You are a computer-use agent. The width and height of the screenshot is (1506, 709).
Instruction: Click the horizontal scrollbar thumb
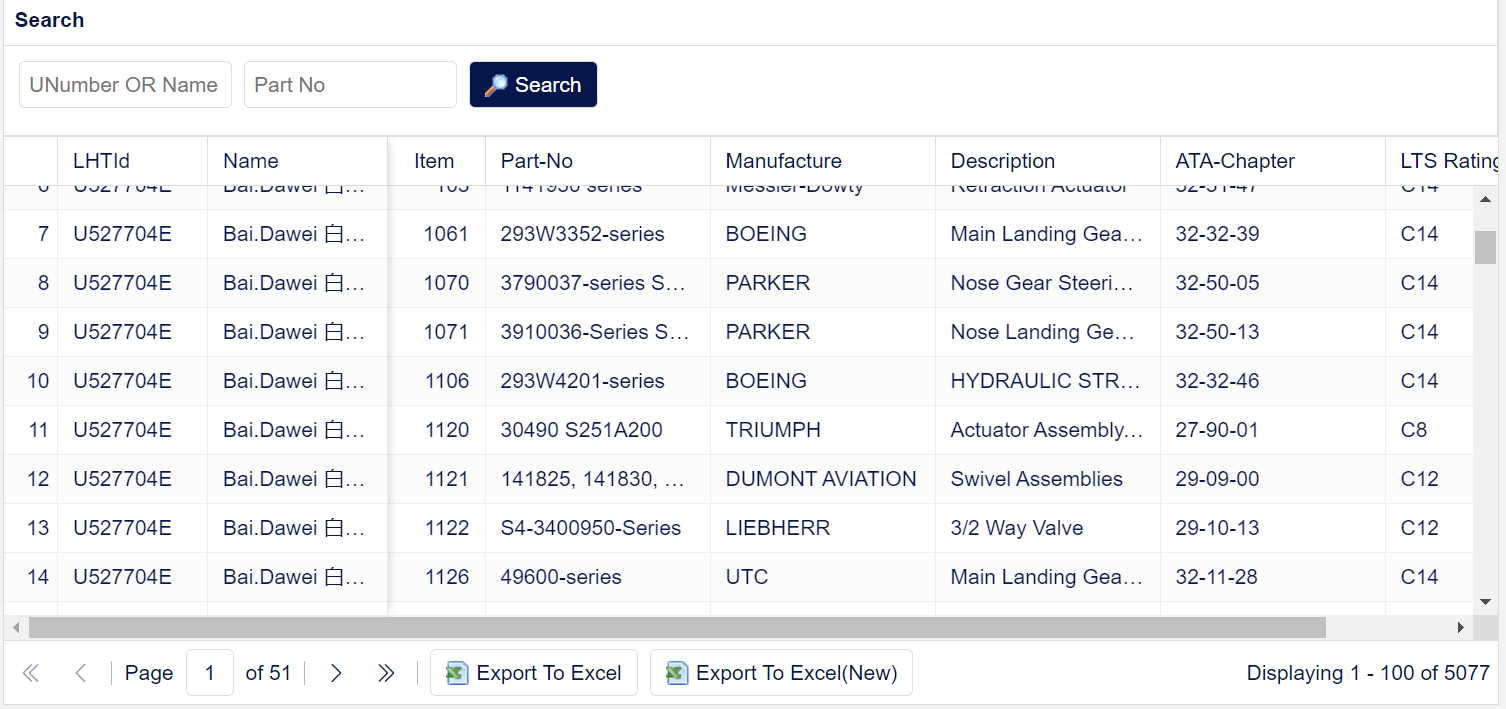677,627
